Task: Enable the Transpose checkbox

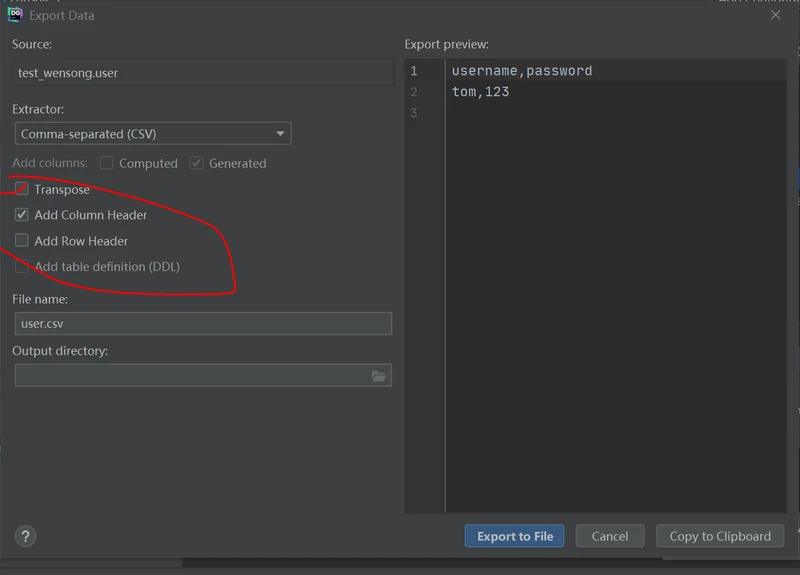Action: (x=21, y=189)
